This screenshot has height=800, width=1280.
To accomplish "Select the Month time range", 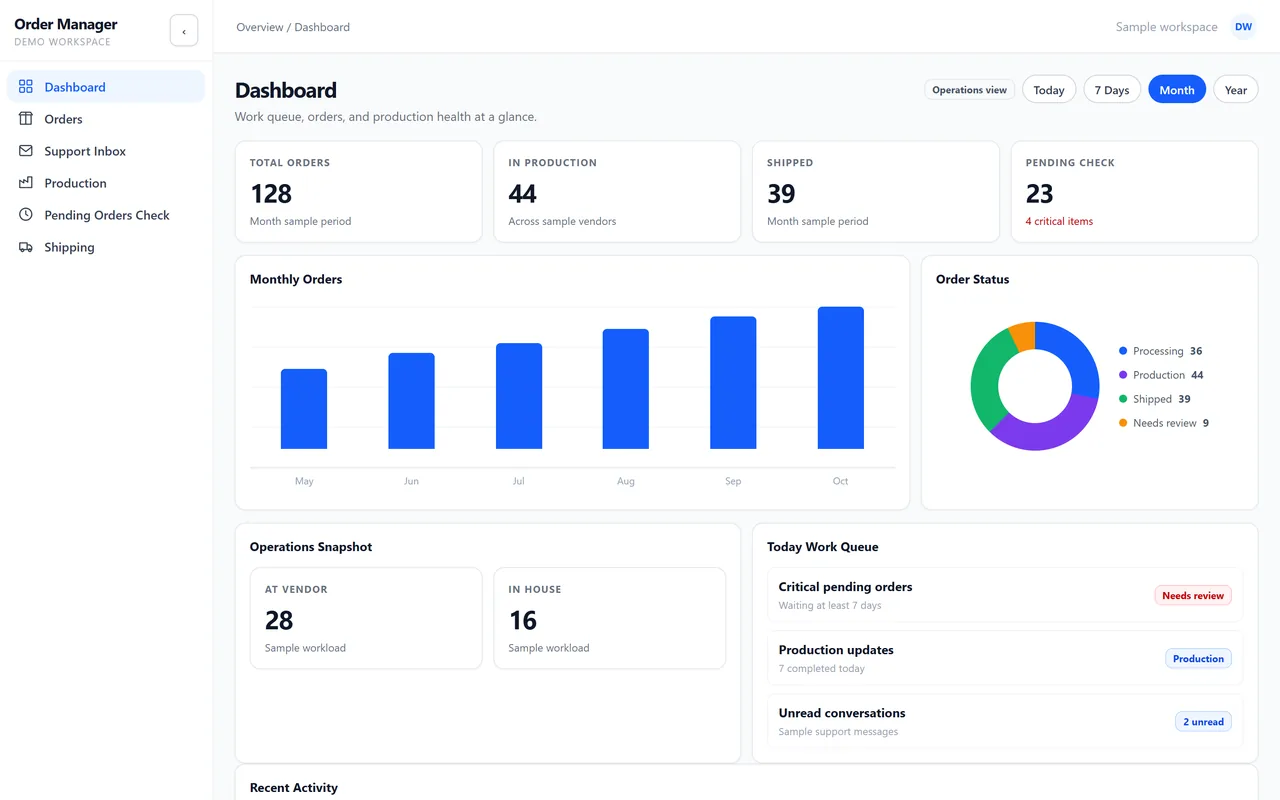I will pyautogui.click(x=1177, y=90).
